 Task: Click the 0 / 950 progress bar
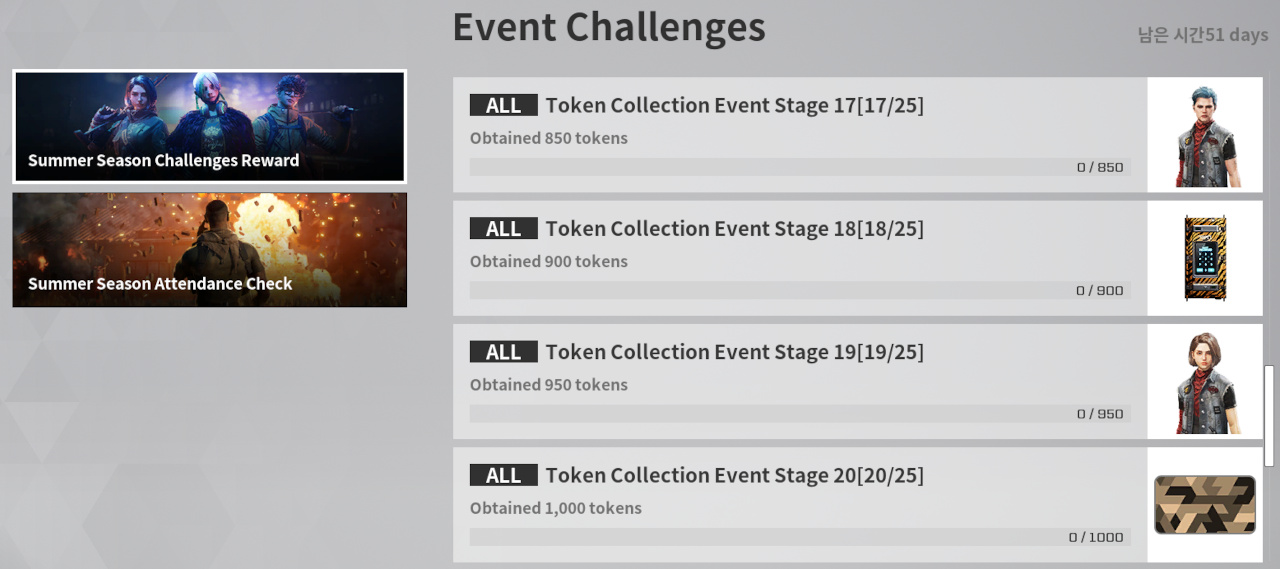point(800,413)
